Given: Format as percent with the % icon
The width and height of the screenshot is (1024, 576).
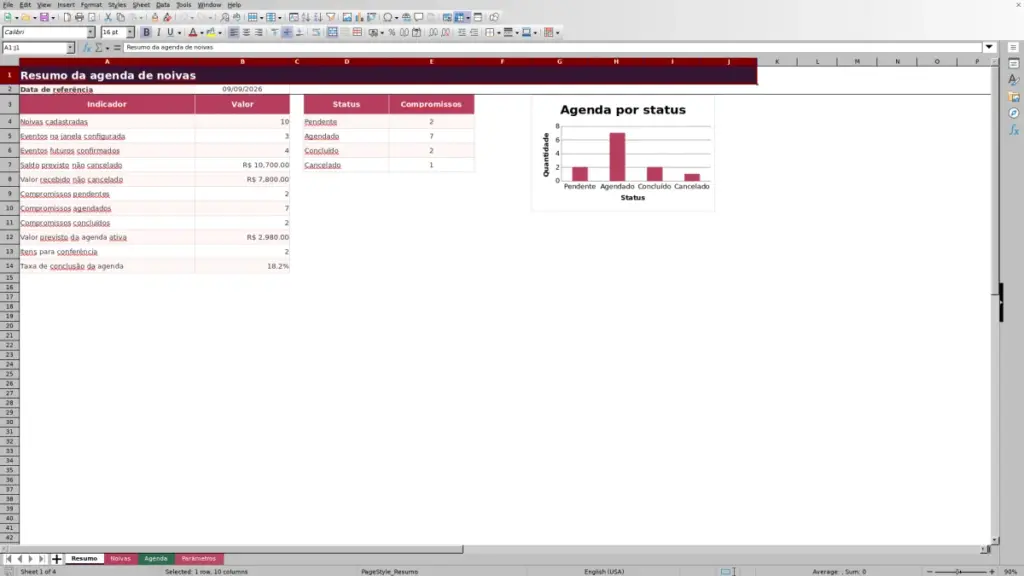Looking at the screenshot, I should (391, 33).
